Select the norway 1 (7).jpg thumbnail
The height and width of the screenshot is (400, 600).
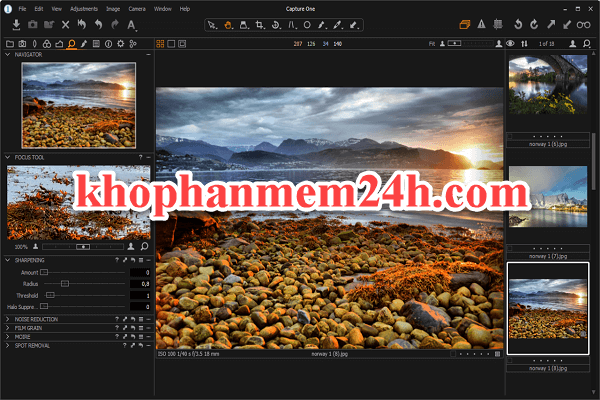click(549, 205)
